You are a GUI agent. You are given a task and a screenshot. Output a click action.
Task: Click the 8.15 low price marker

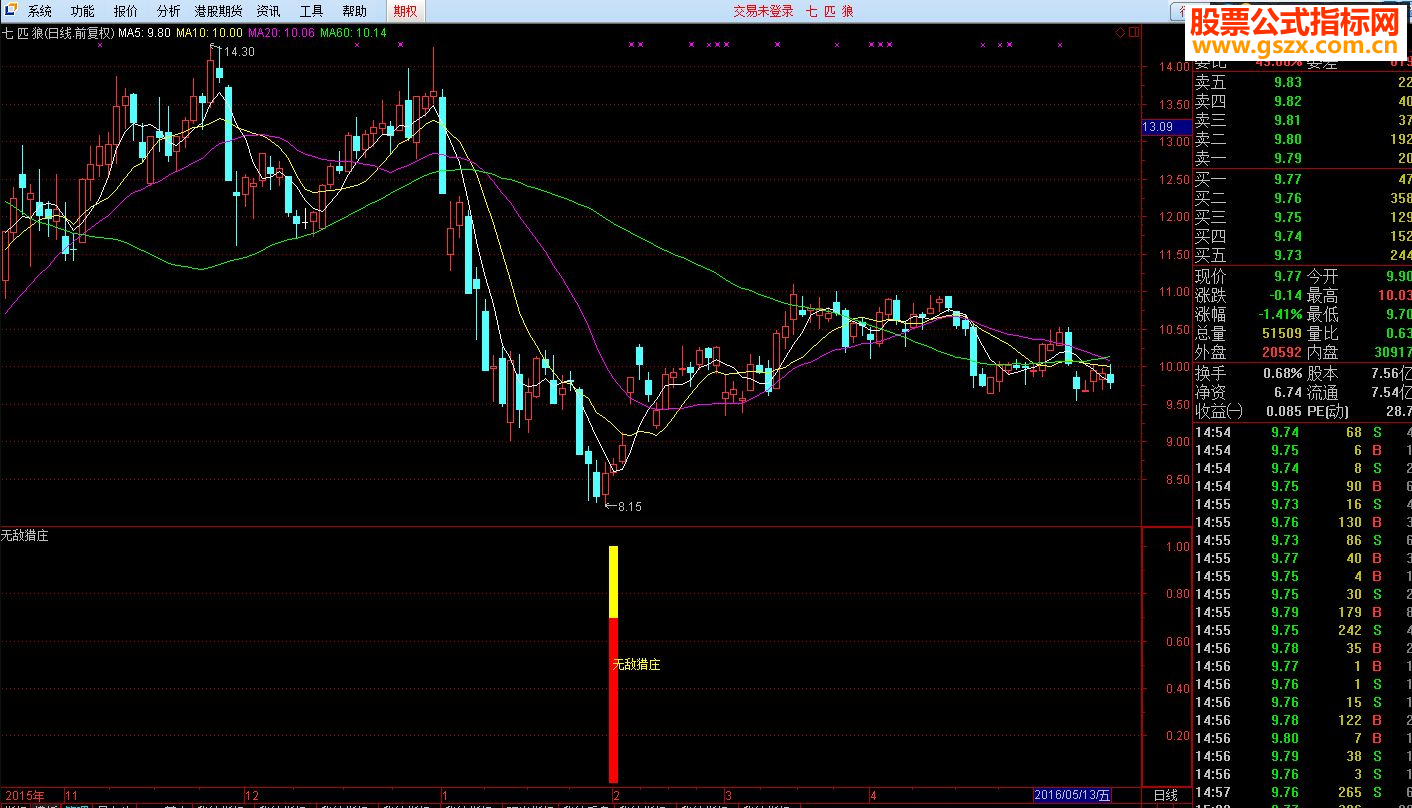630,506
